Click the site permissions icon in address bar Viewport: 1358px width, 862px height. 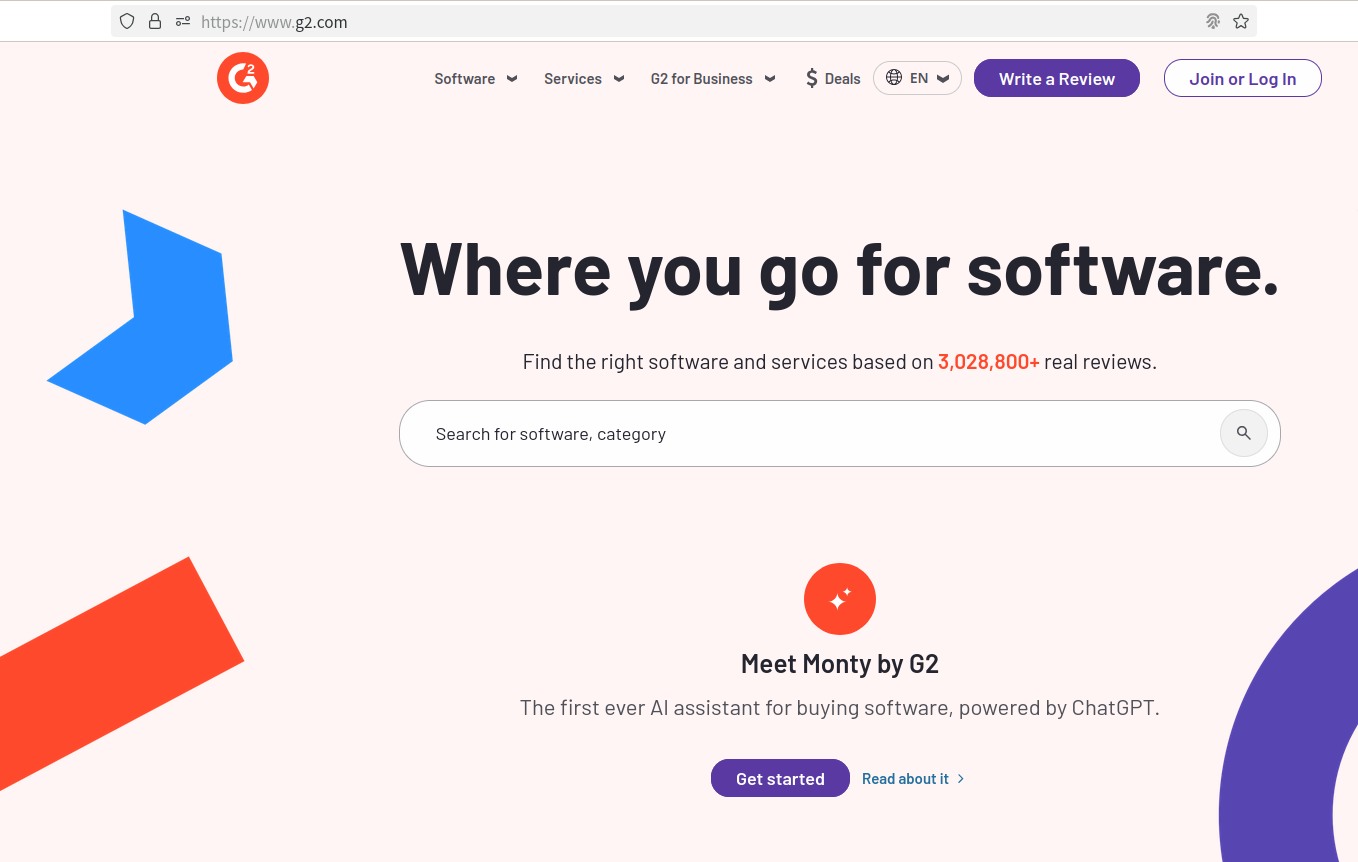(182, 21)
